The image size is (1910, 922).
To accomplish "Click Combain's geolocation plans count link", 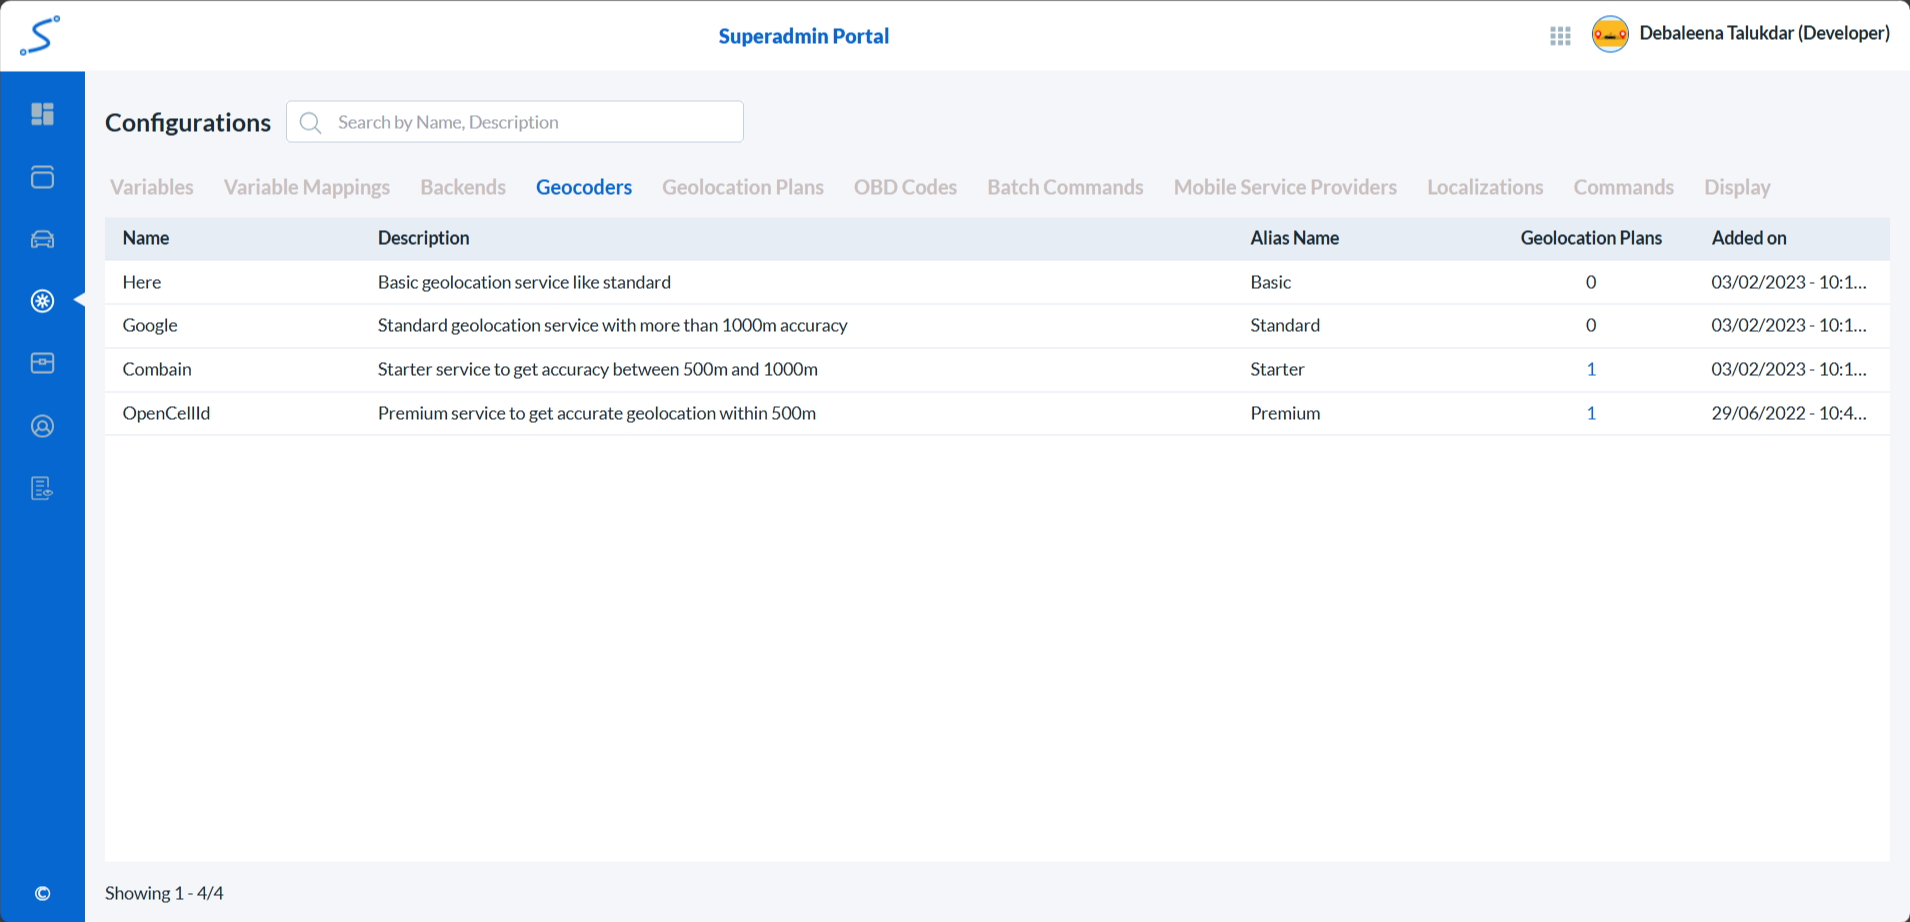I will click(1590, 369).
